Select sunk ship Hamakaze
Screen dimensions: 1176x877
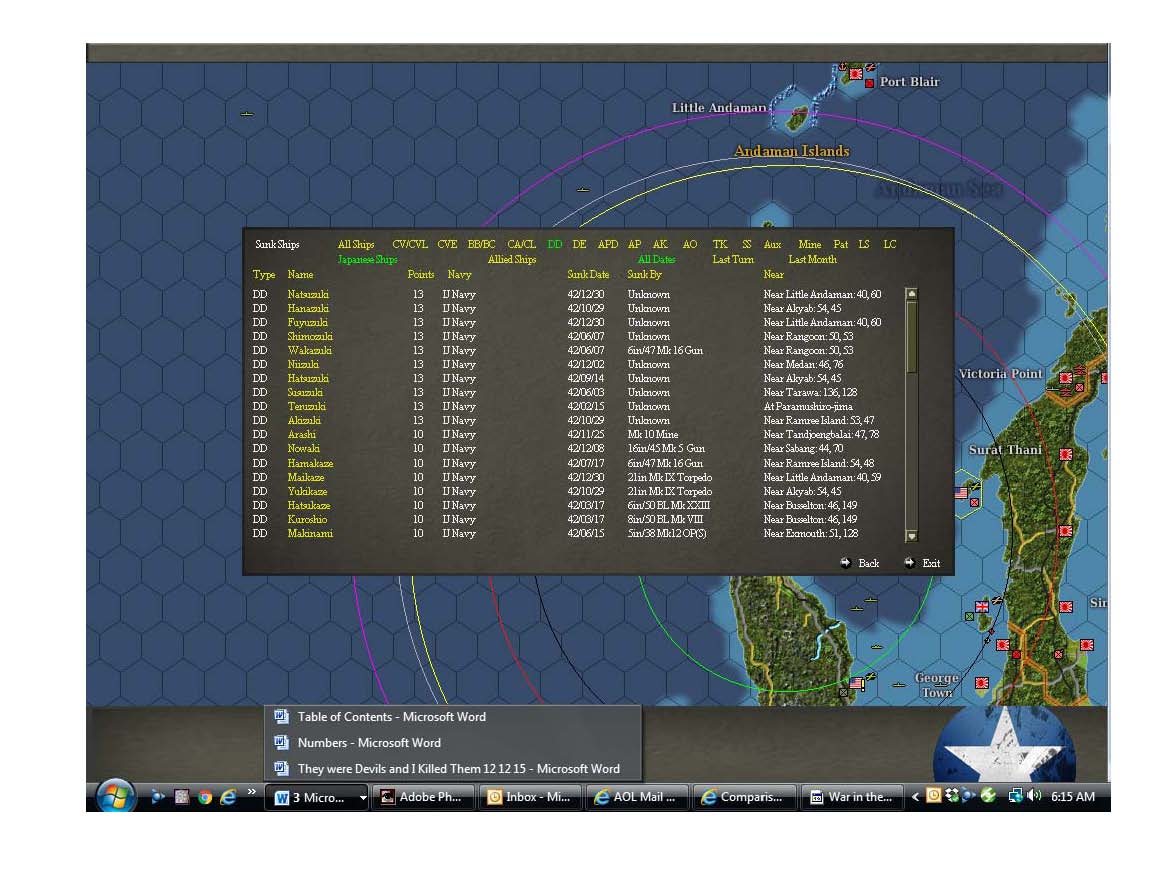[x=310, y=463]
